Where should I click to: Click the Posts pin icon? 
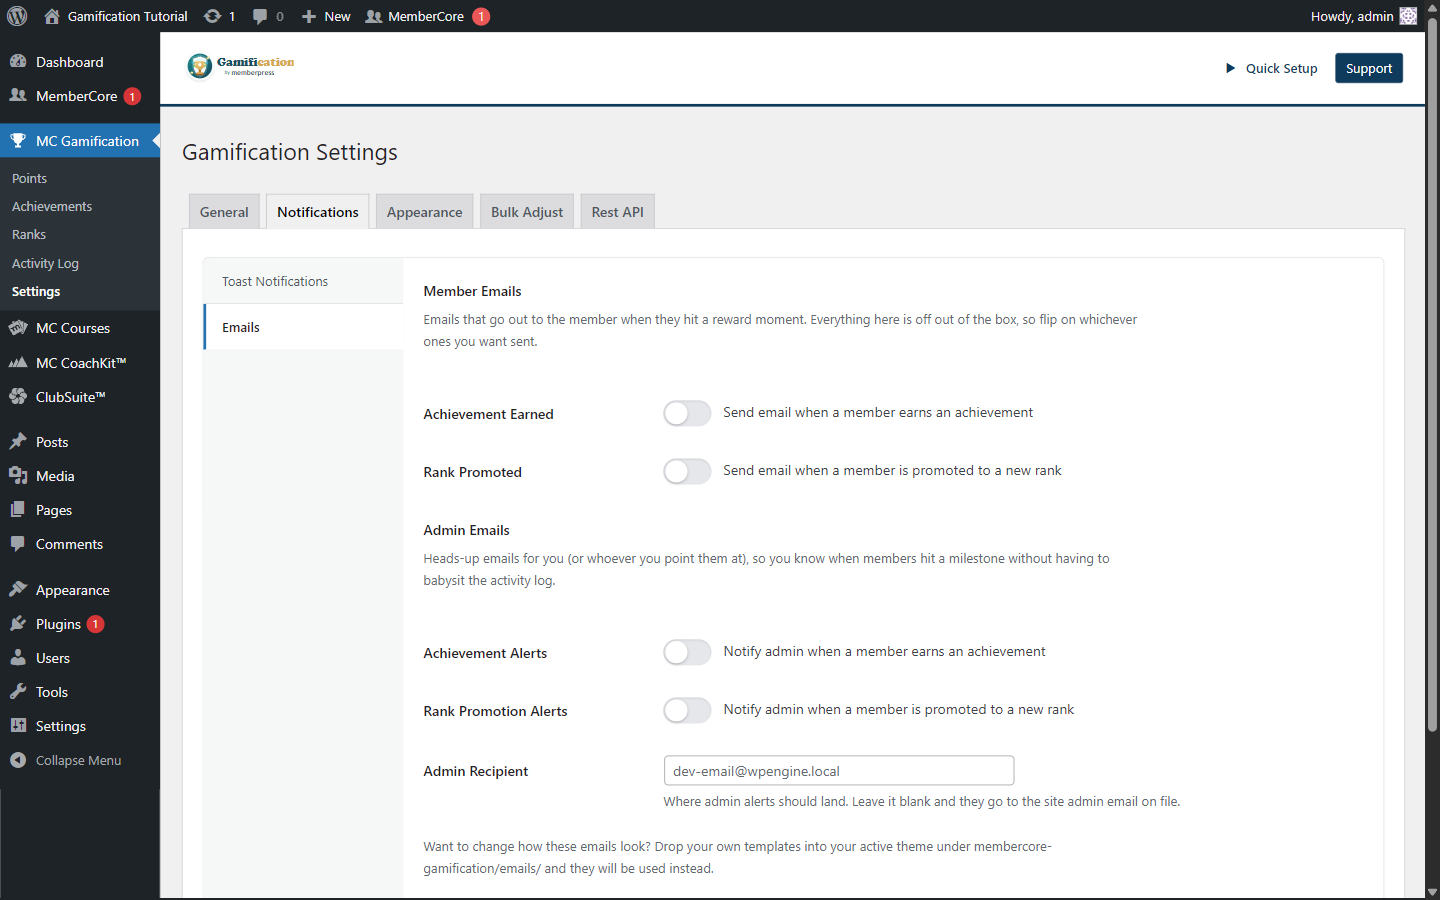tap(18, 441)
